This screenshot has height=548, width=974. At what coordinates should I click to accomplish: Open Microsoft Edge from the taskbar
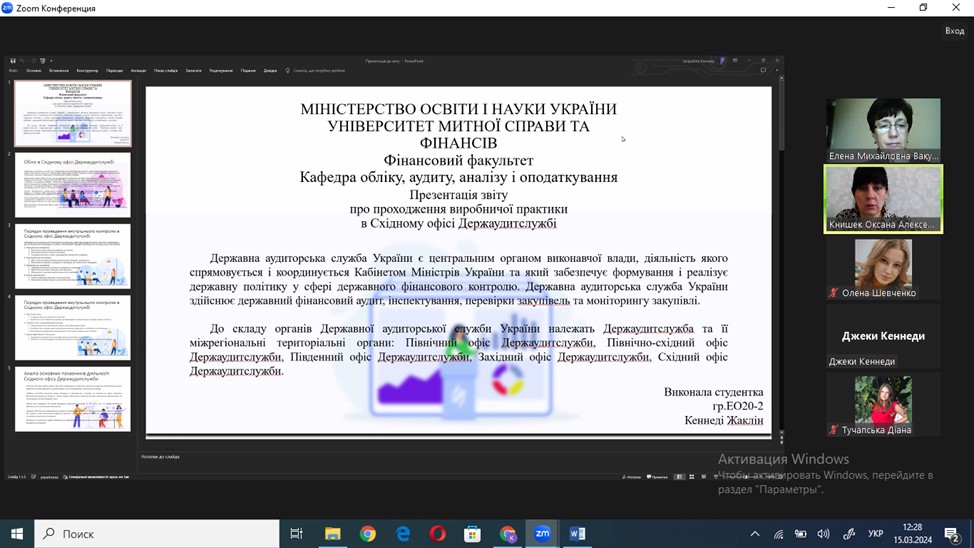click(x=403, y=534)
